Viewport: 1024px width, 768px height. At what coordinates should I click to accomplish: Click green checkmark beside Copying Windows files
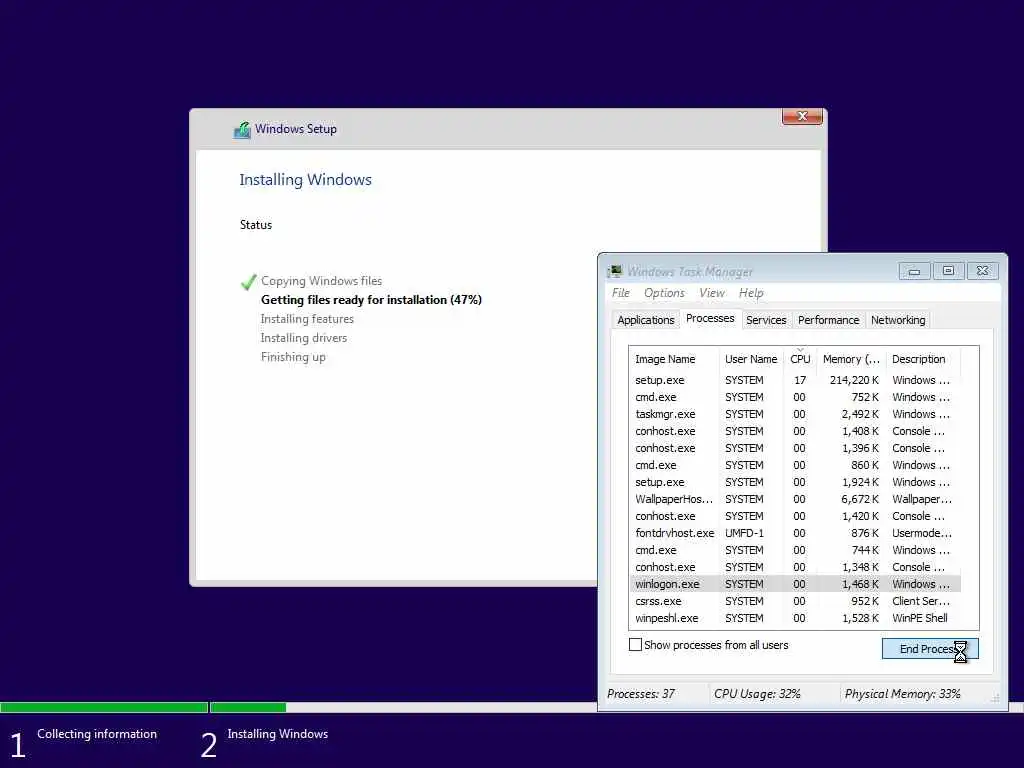tap(248, 281)
